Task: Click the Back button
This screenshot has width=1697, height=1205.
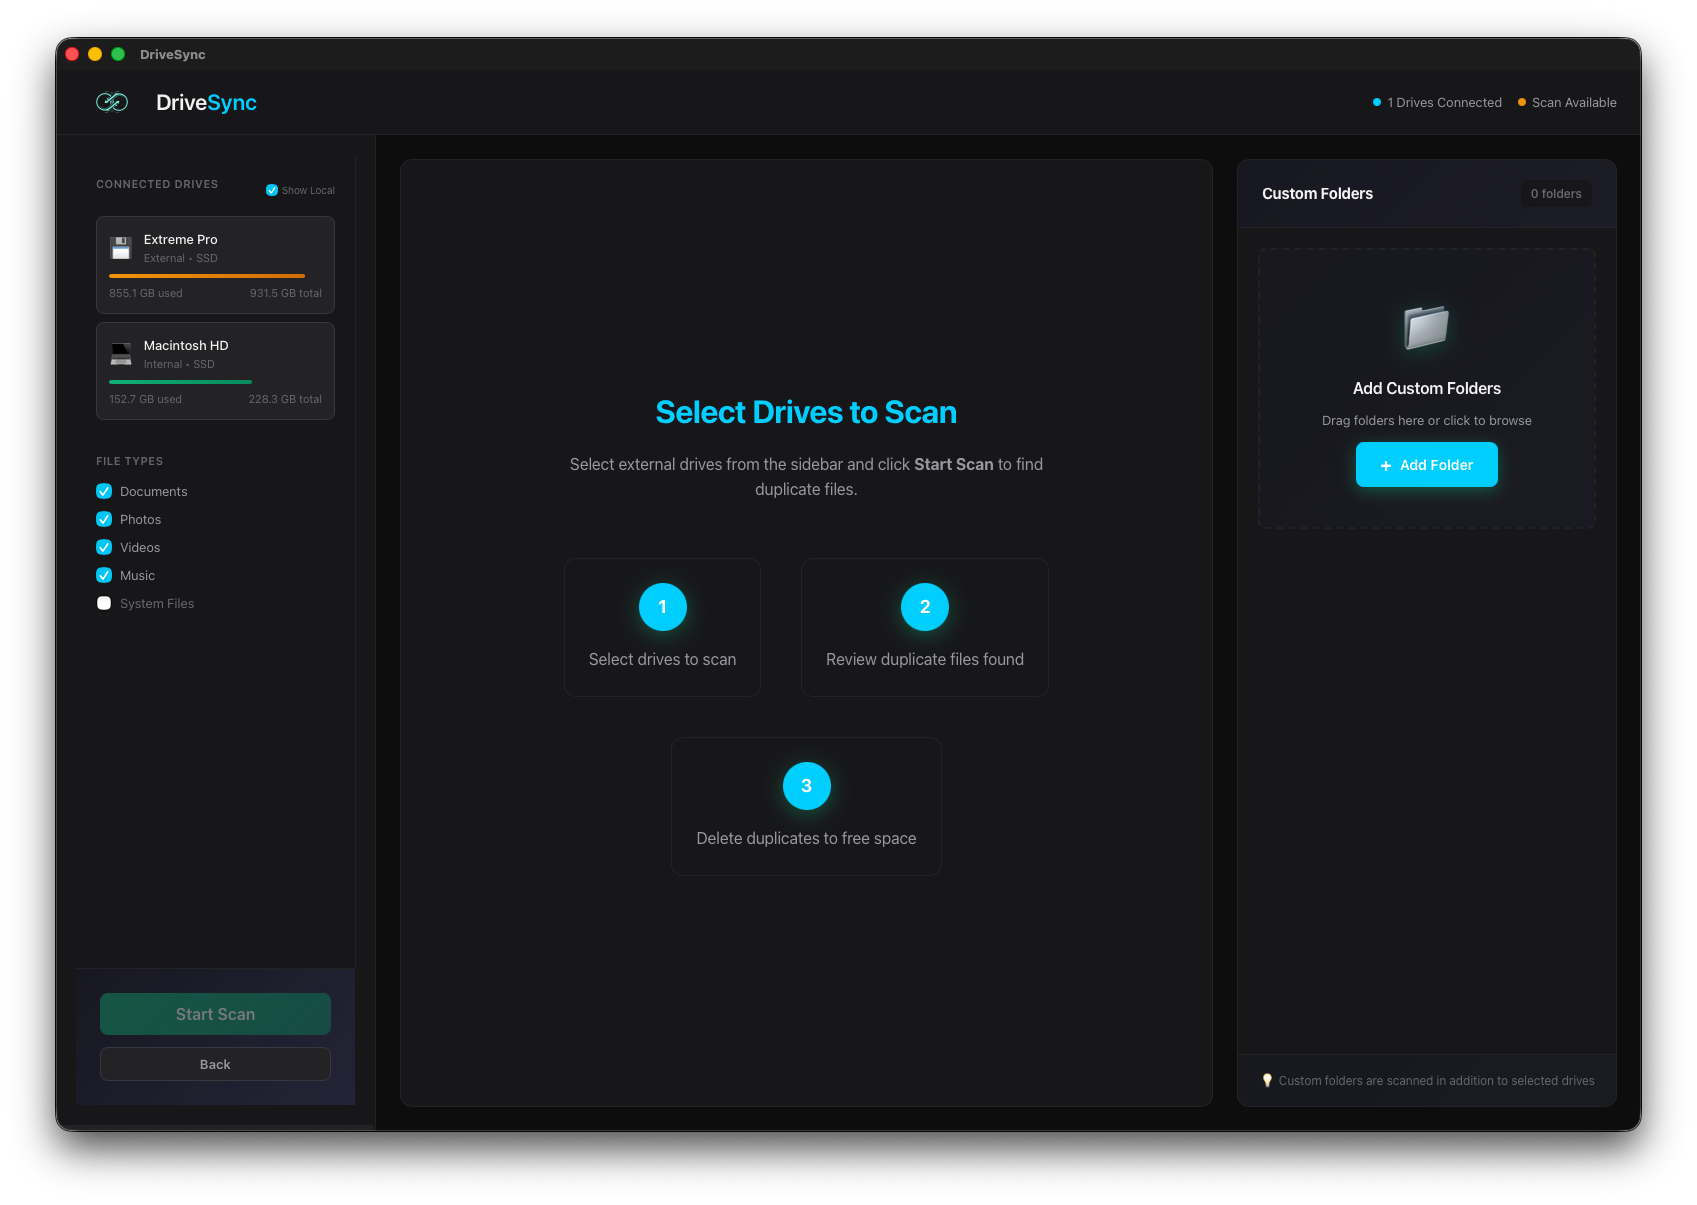Action: click(214, 1064)
